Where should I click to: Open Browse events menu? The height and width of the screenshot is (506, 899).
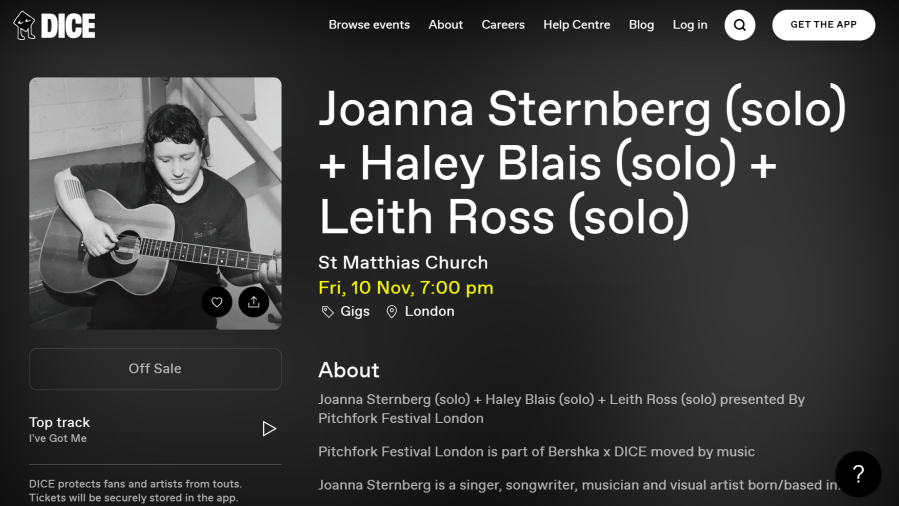[369, 25]
